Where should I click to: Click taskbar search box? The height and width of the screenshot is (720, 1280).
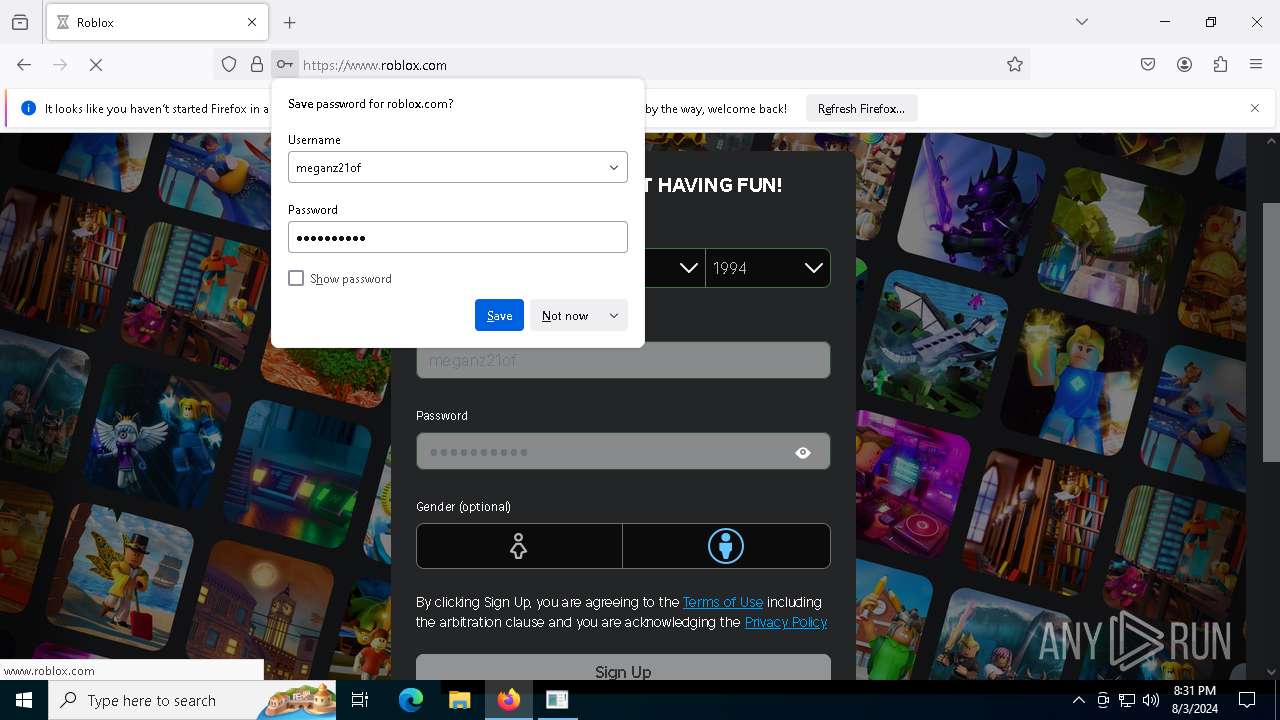[193, 700]
